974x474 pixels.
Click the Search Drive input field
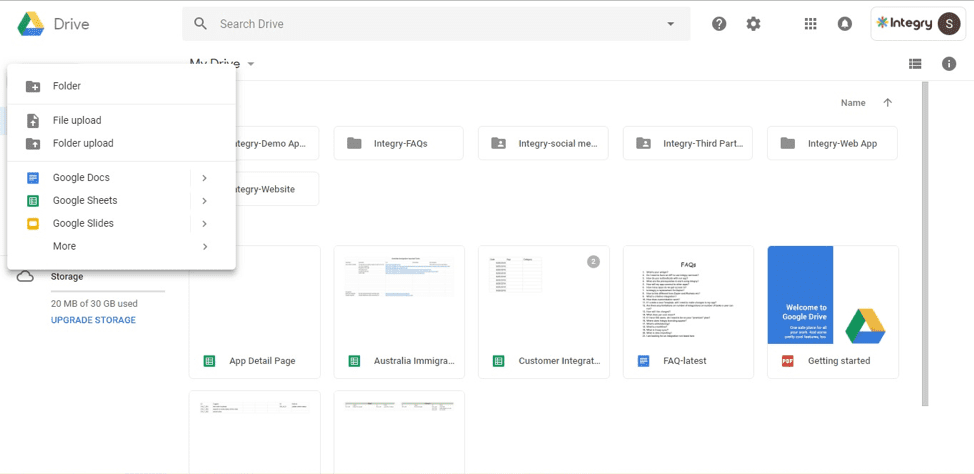[435, 24]
